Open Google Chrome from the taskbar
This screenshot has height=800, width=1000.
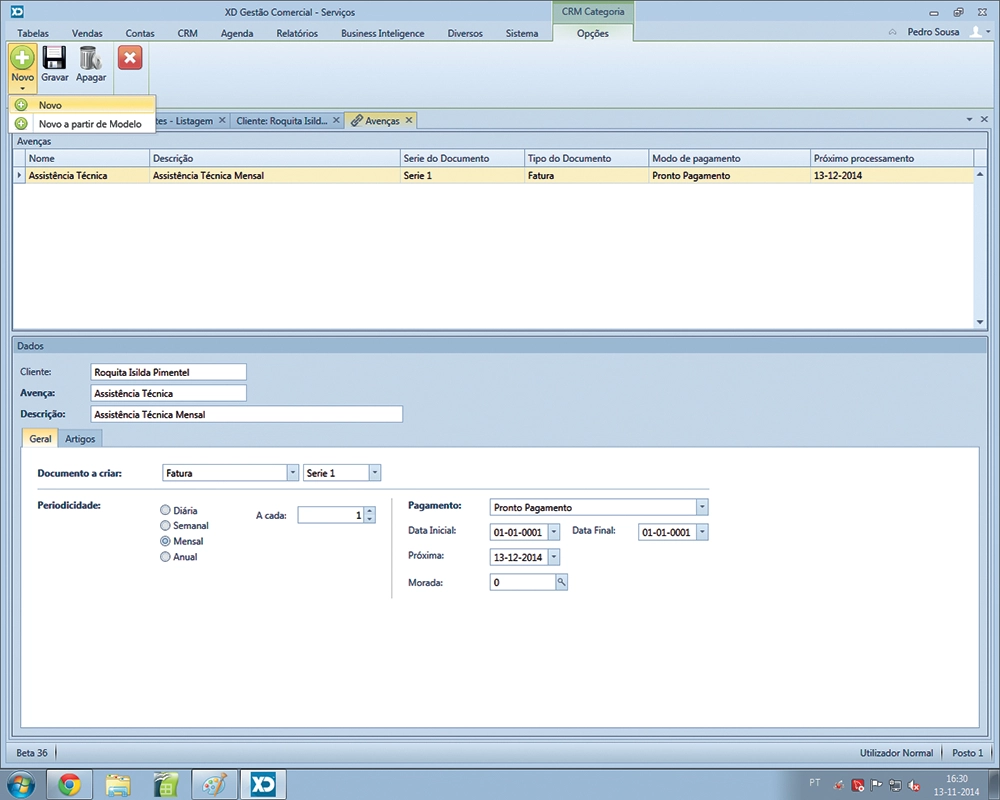click(x=69, y=784)
